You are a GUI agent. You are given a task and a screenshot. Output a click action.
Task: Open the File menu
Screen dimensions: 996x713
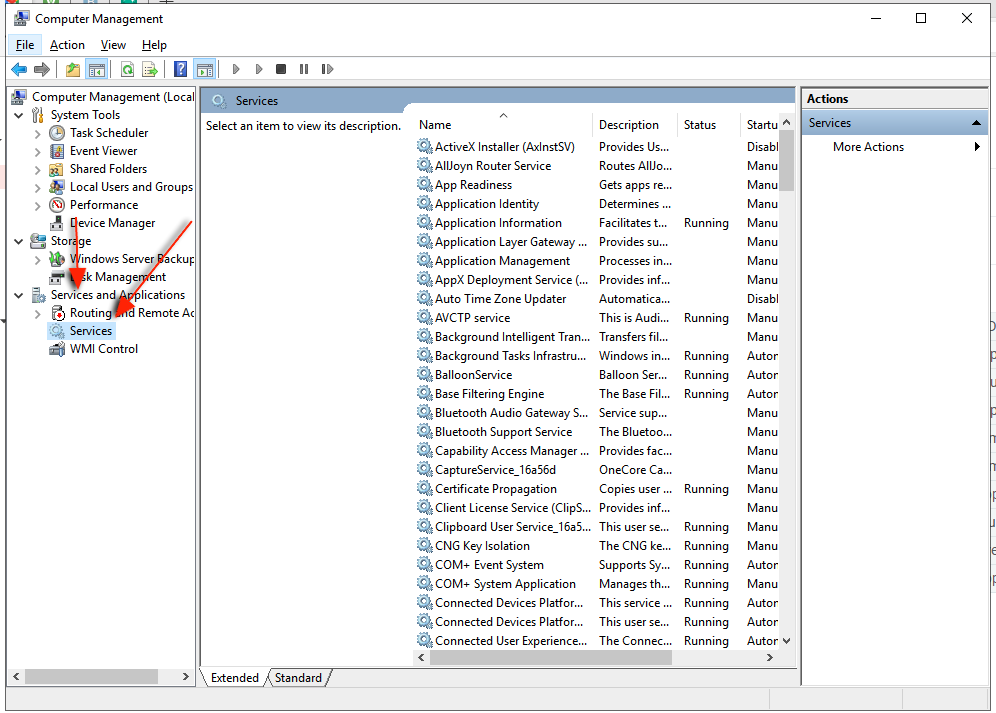(25, 44)
